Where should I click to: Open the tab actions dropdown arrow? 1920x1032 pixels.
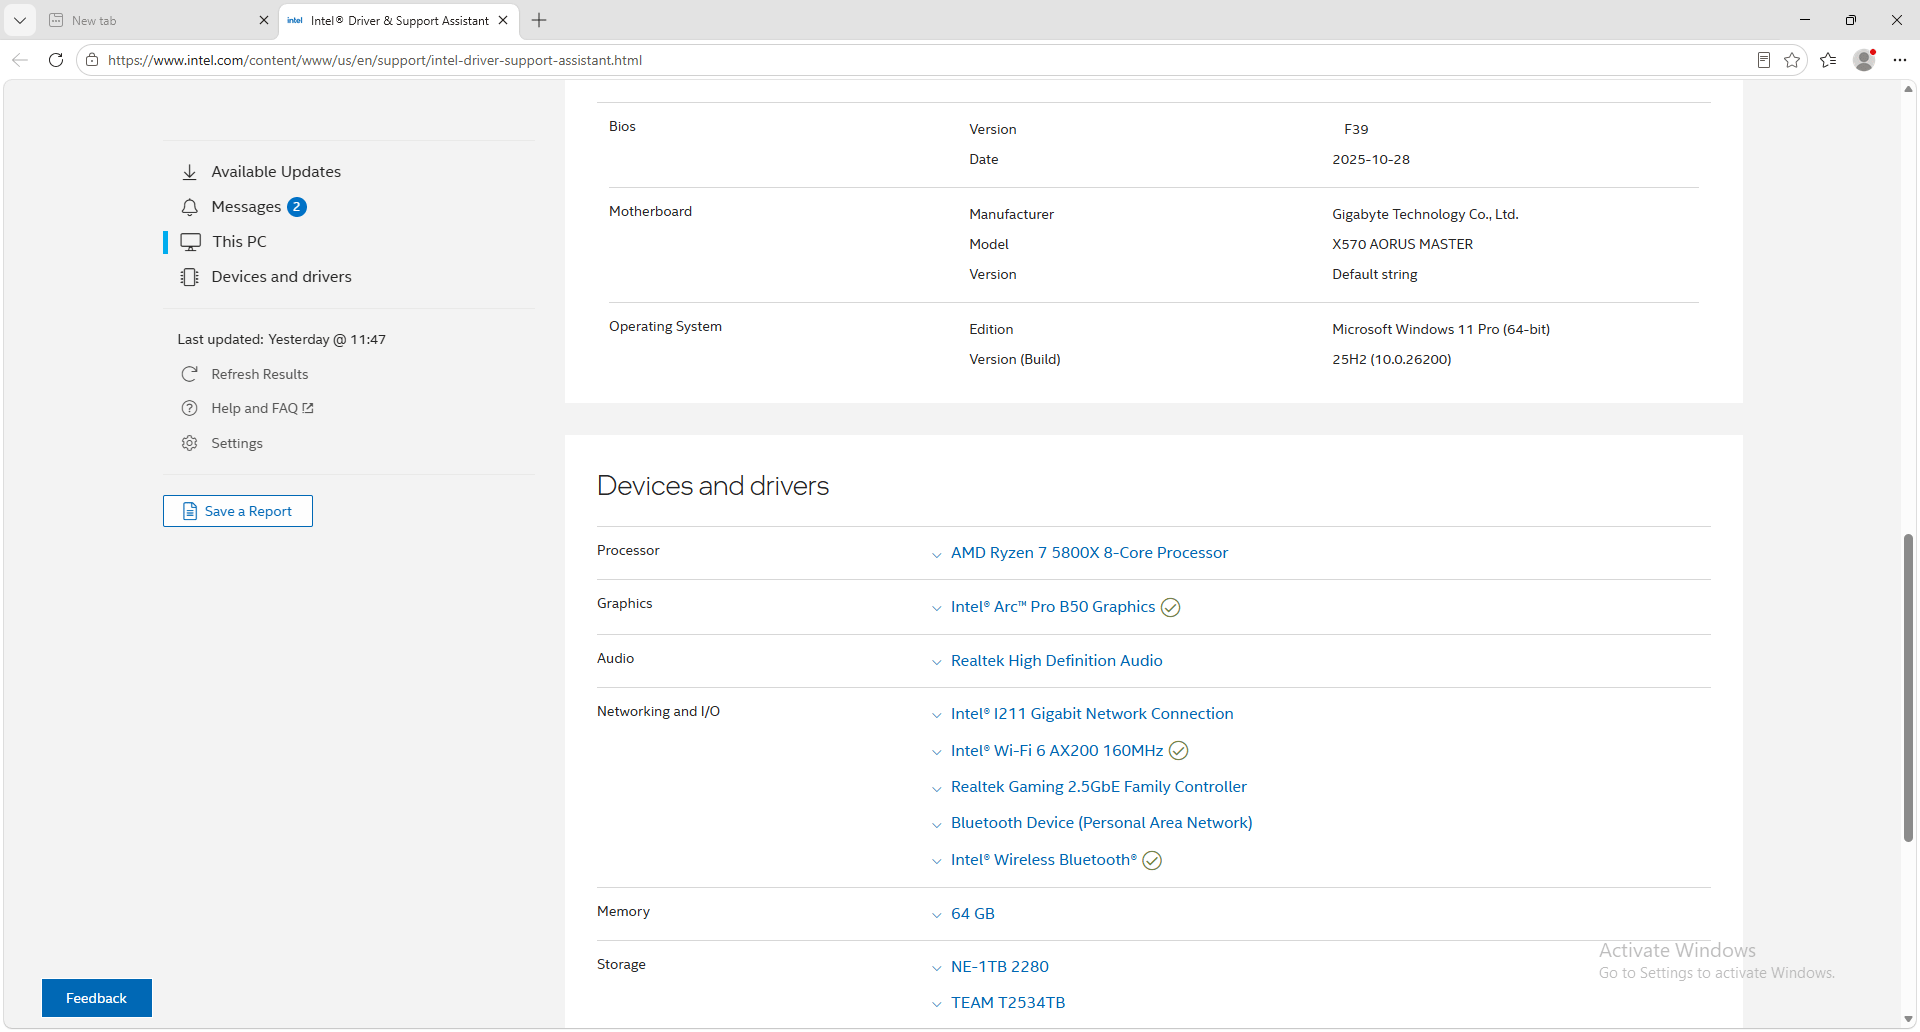(x=20, y=20)
